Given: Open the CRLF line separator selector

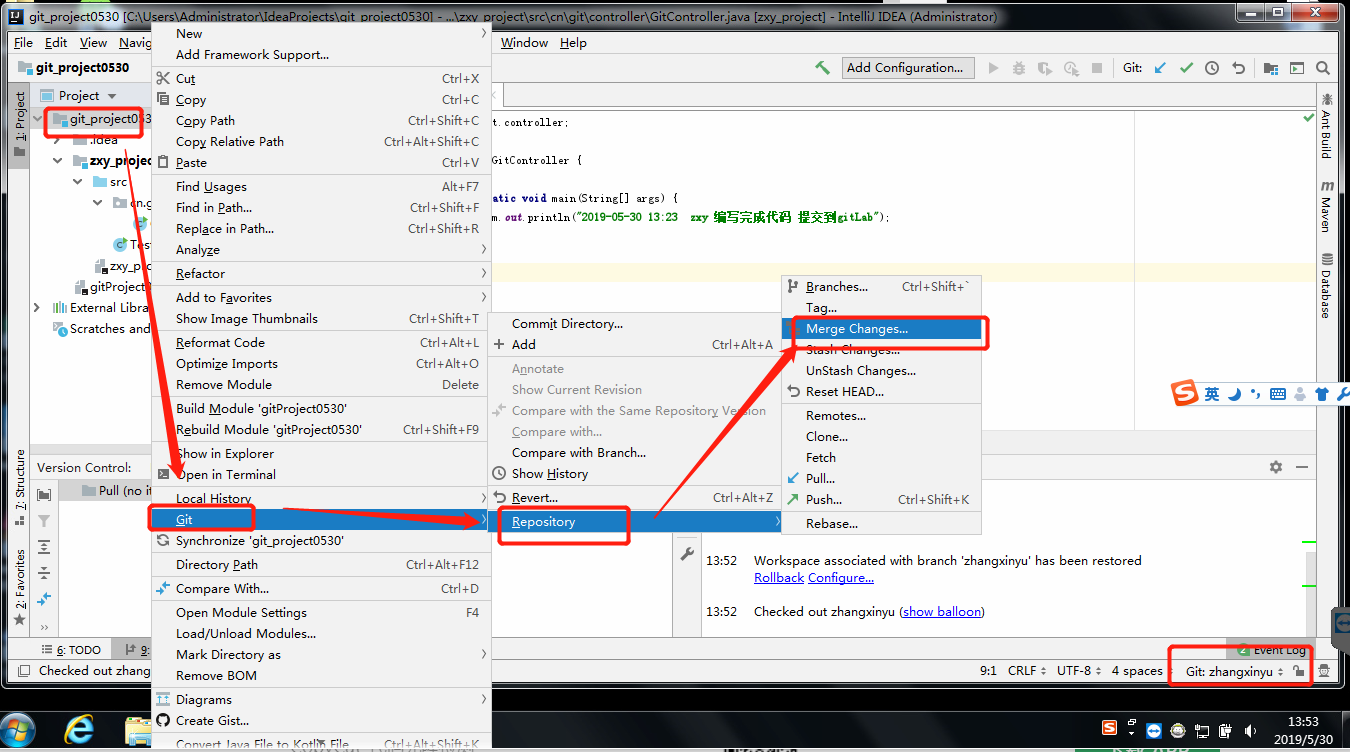Looking at the screenshot, I should [x=1027, y=671].
